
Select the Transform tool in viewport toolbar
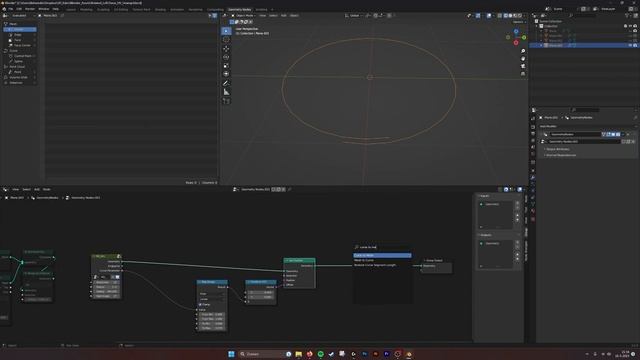point(226,74)
